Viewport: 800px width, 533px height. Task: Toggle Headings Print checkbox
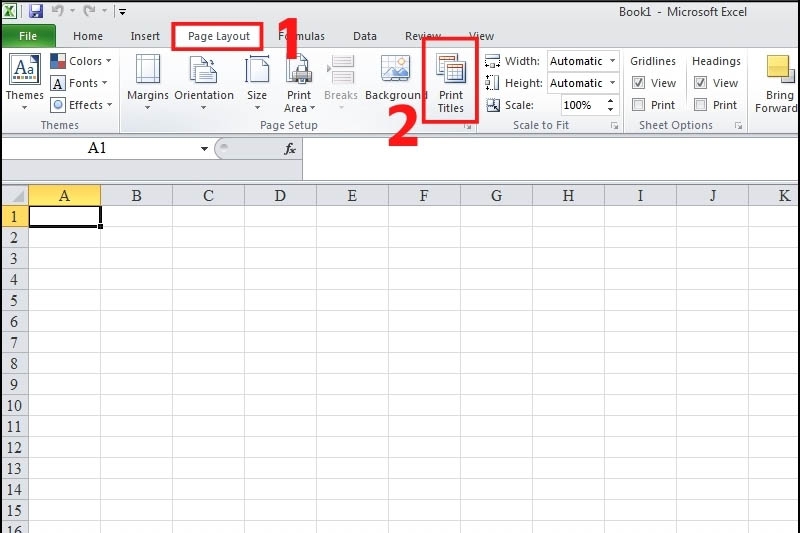[x=701, y=105]
